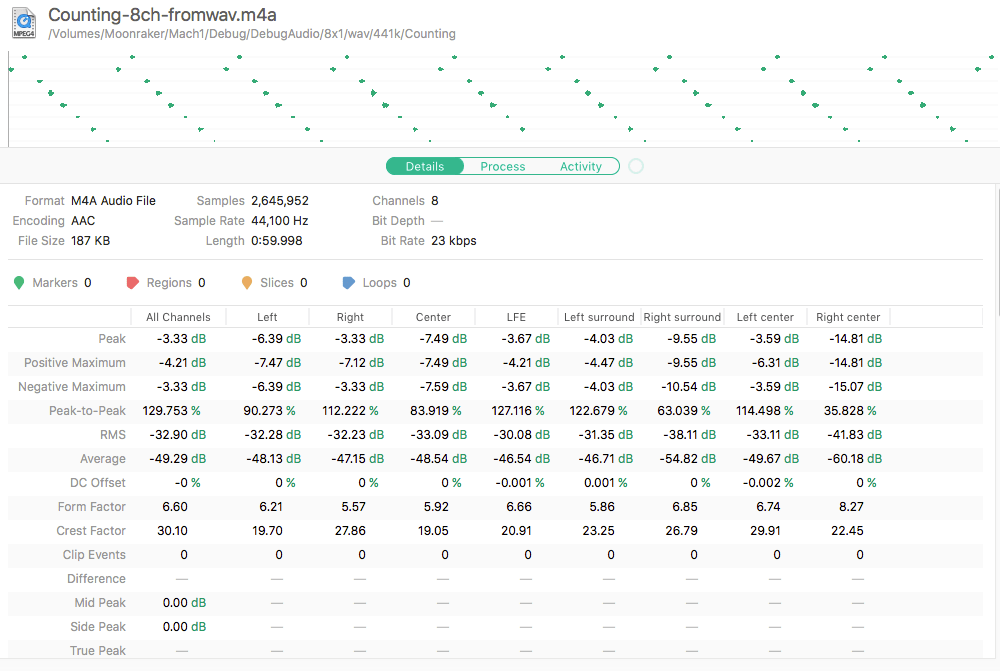Screen dimensions: 1000x671
Task: Select the DC Offset value -0.002 %
Action: 768,483
